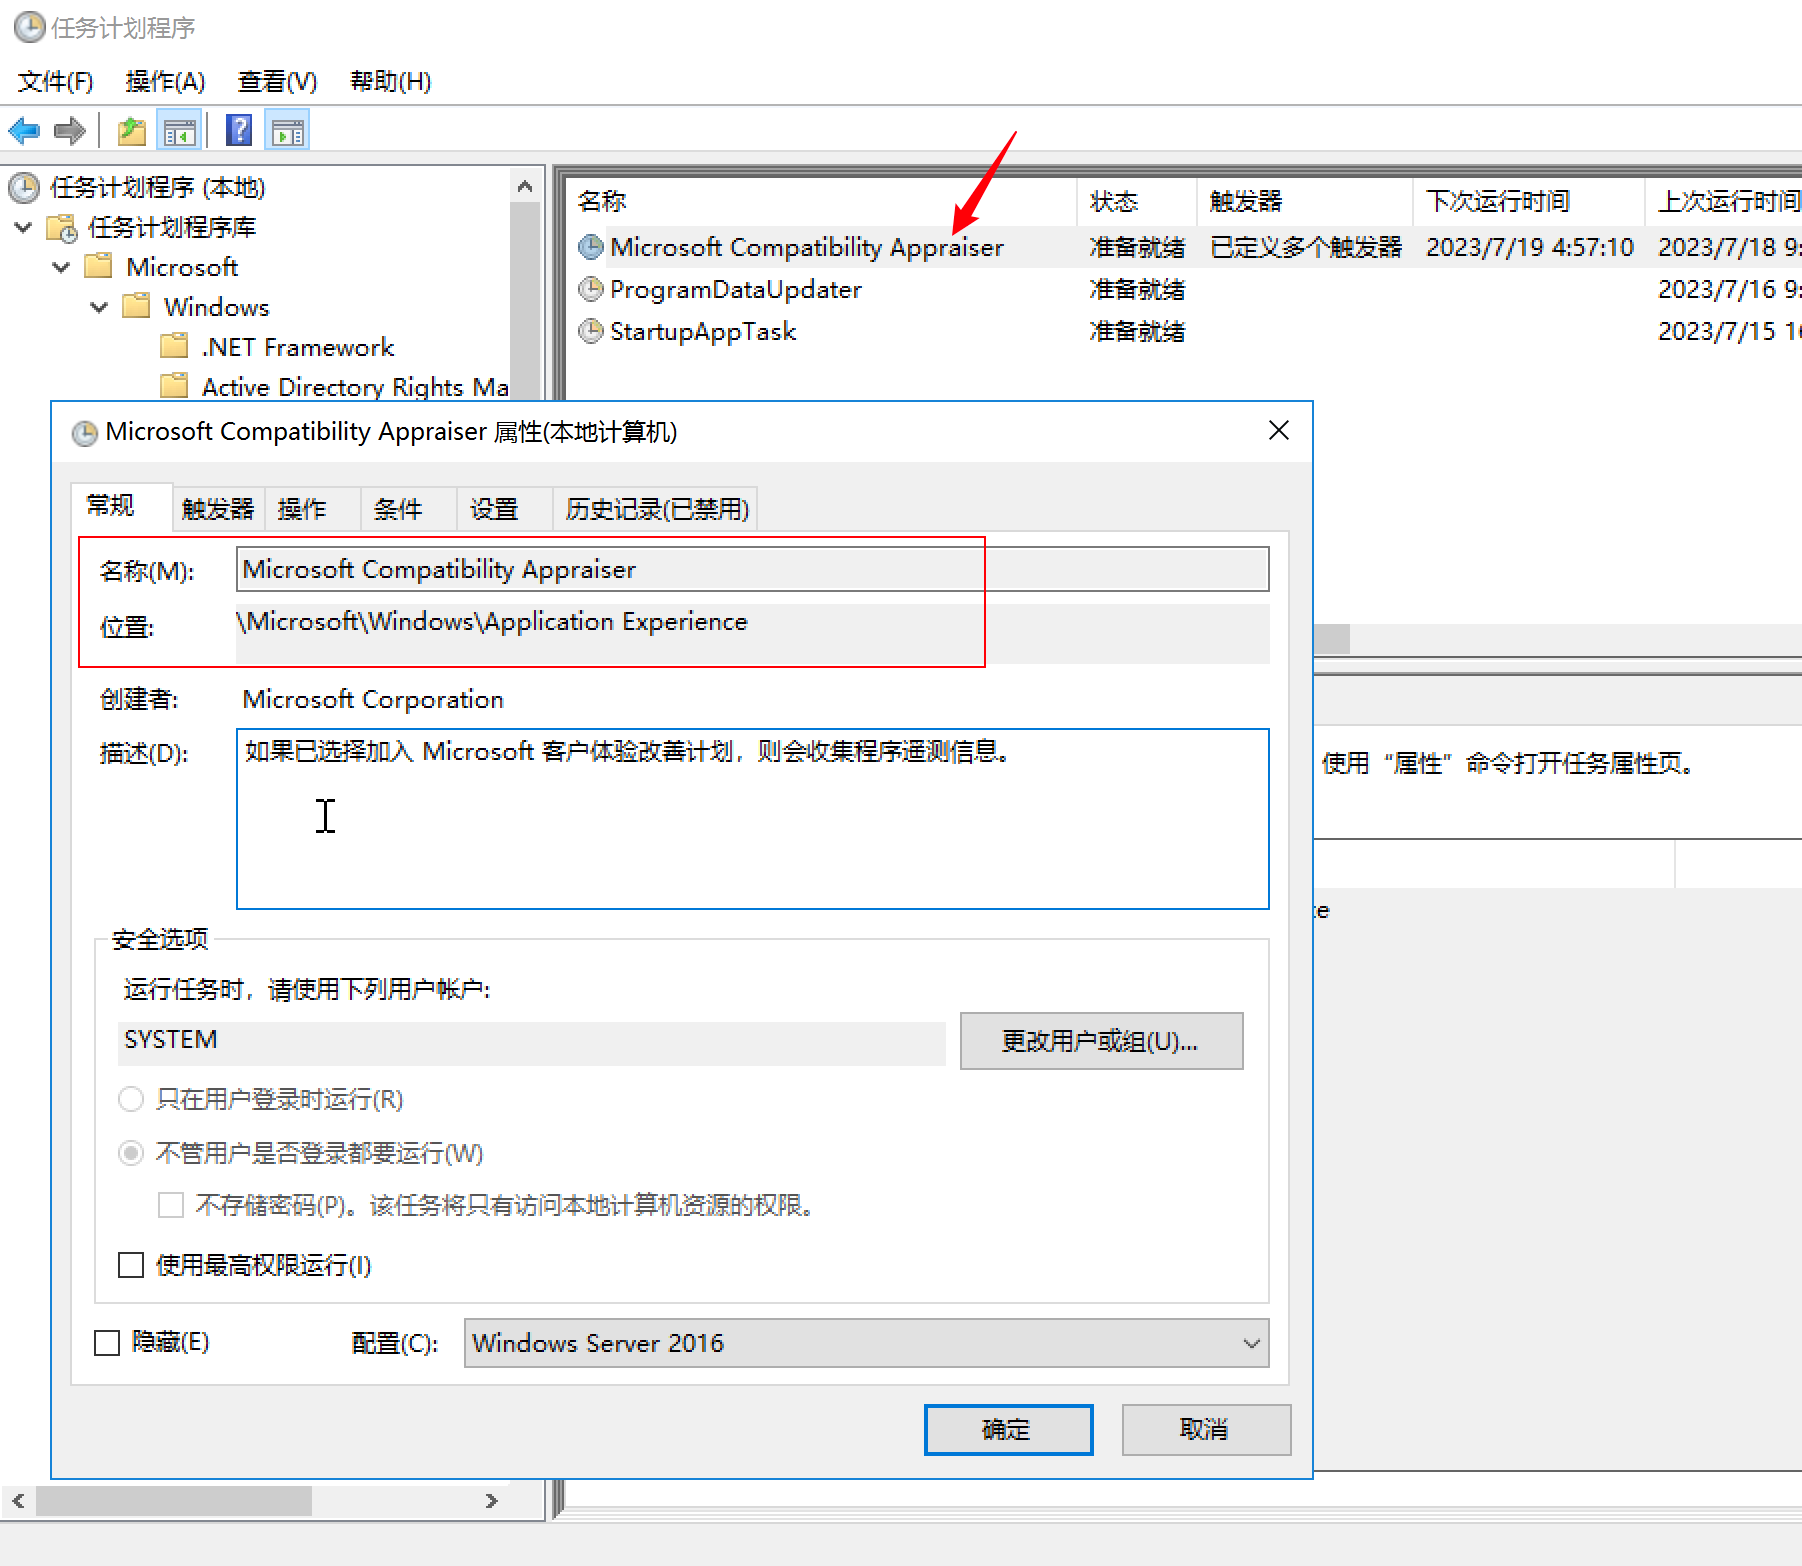Screen dimensions: 1802x1566
Task: Select the 只在用户登录时运行 radio button
Action: tap(131, 1099)
